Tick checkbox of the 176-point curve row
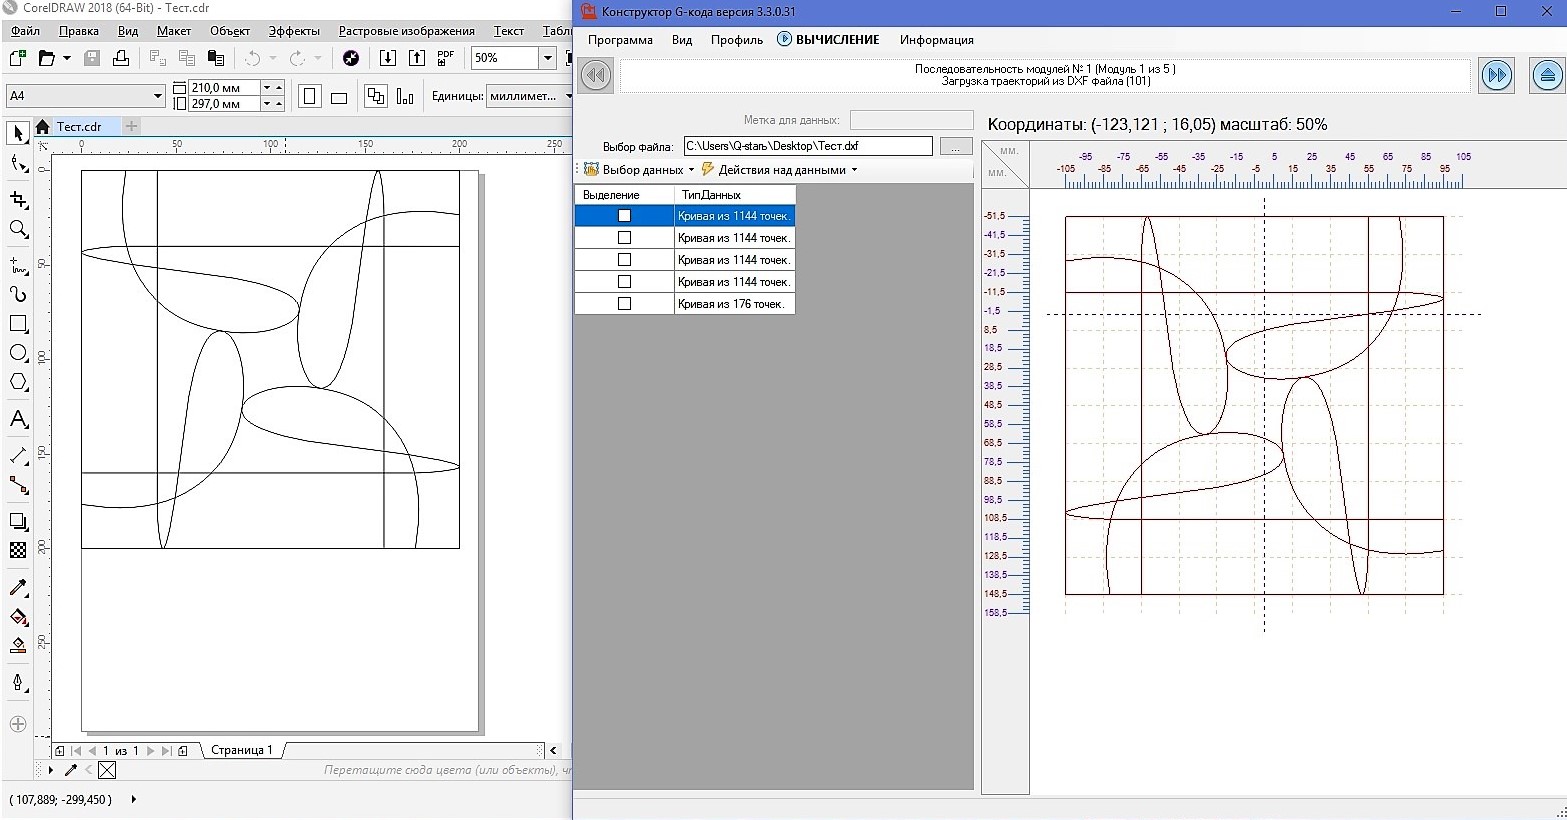The image size is (1567, 820). click(x=625, y=304)
